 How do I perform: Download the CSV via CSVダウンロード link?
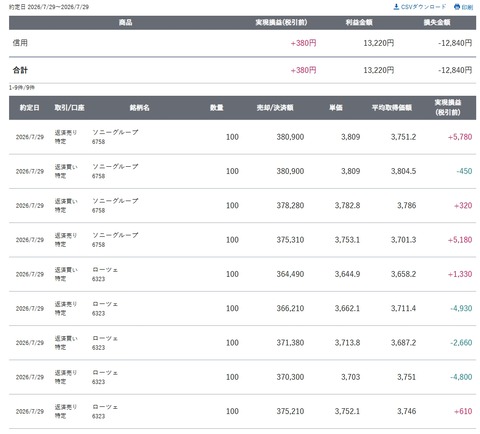coord(419,7)
